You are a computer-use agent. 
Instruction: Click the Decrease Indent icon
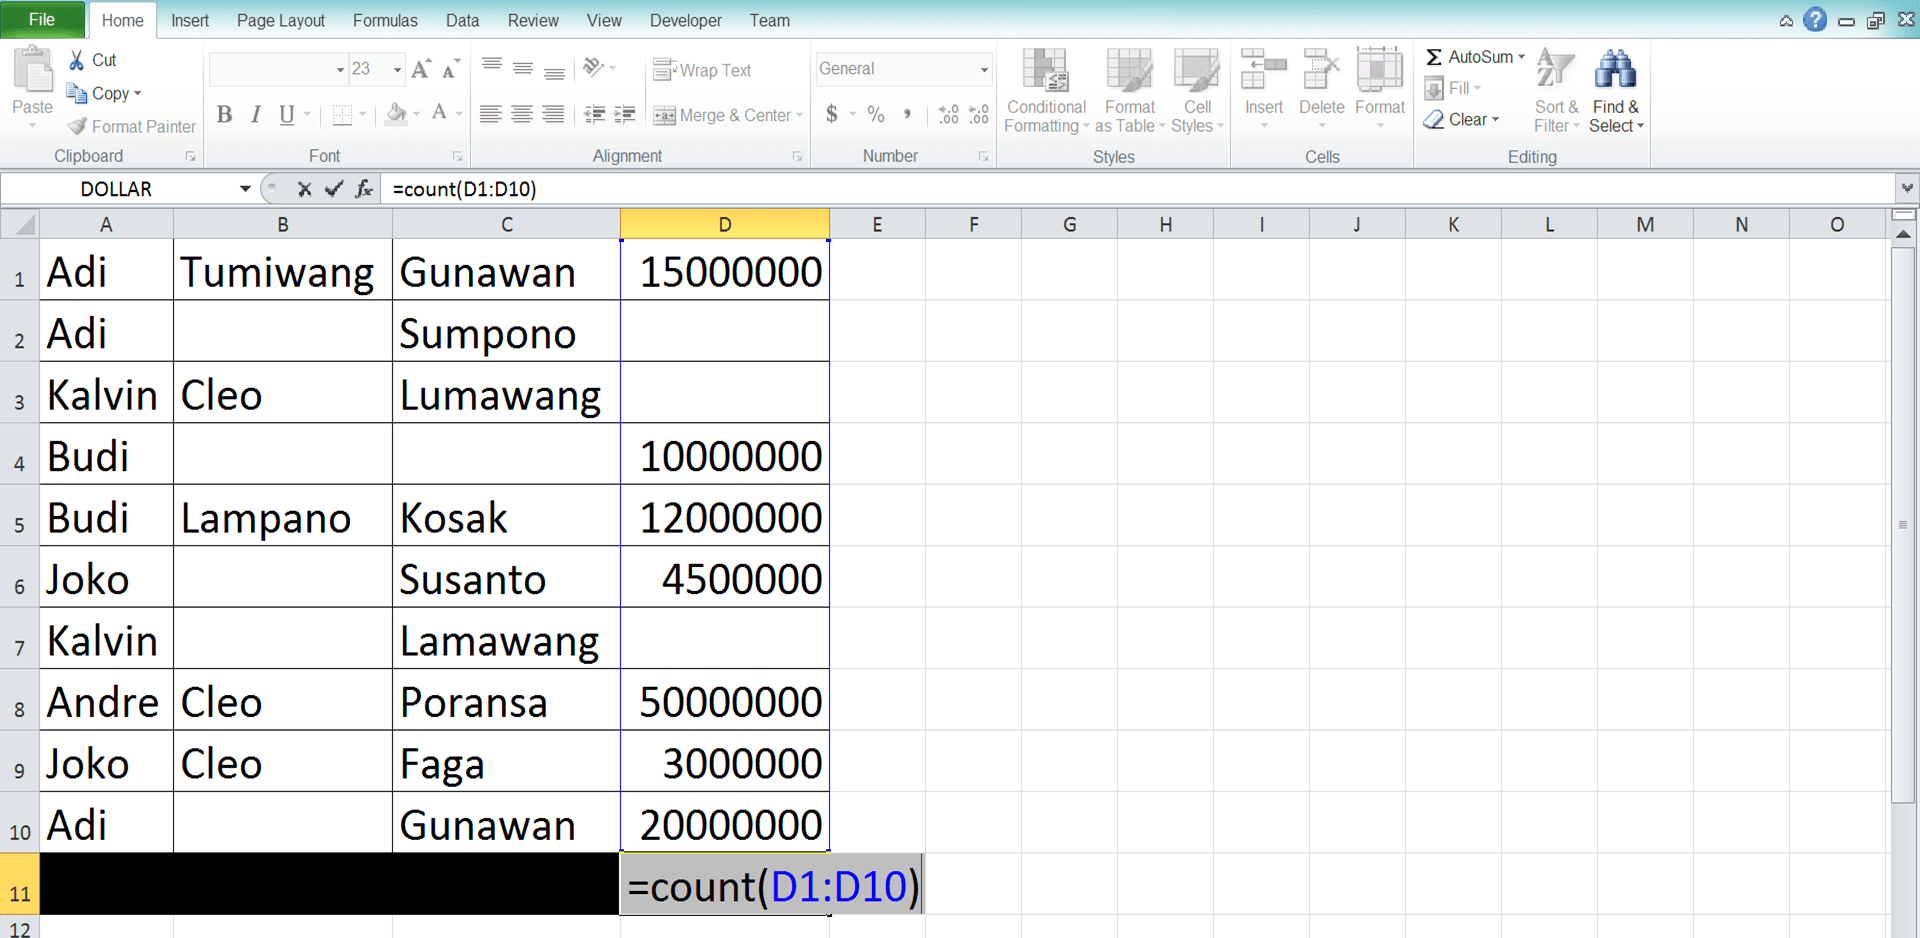pyautogui.click(x=594, y=115)
